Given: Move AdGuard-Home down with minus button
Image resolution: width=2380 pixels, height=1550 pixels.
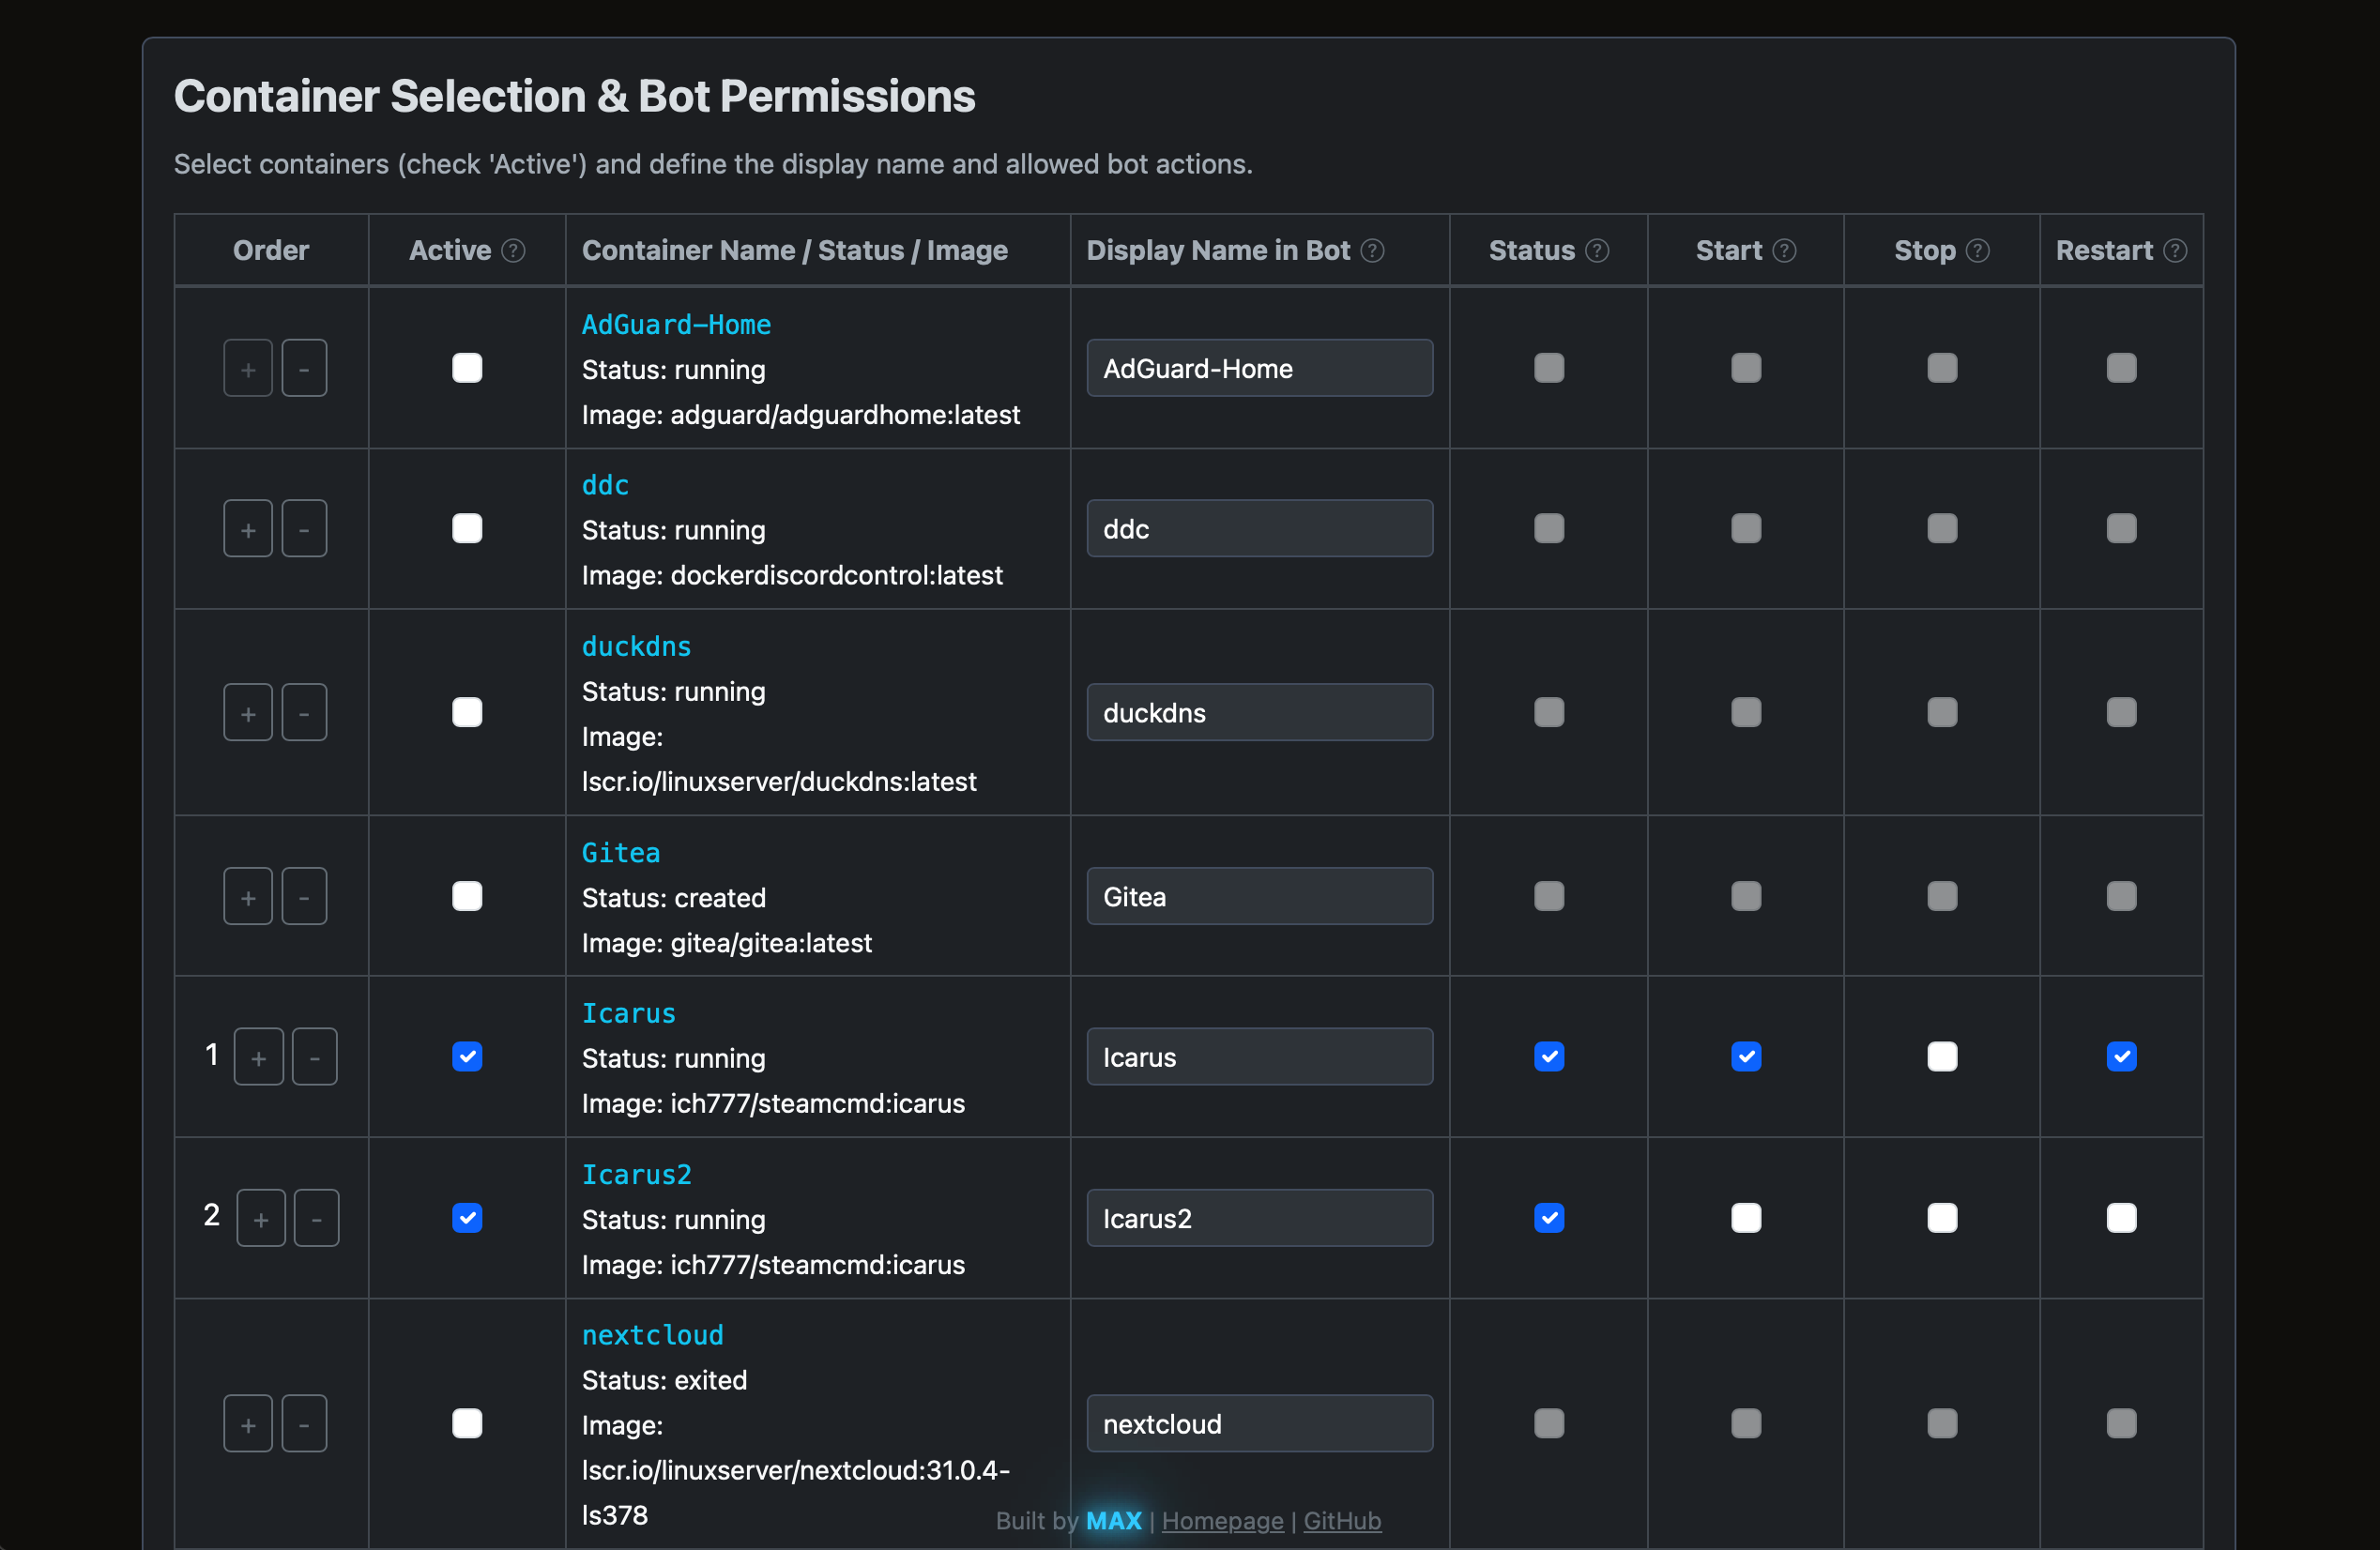Looking at the screenshot, I should pyautogui.click(x=304, y=368).
